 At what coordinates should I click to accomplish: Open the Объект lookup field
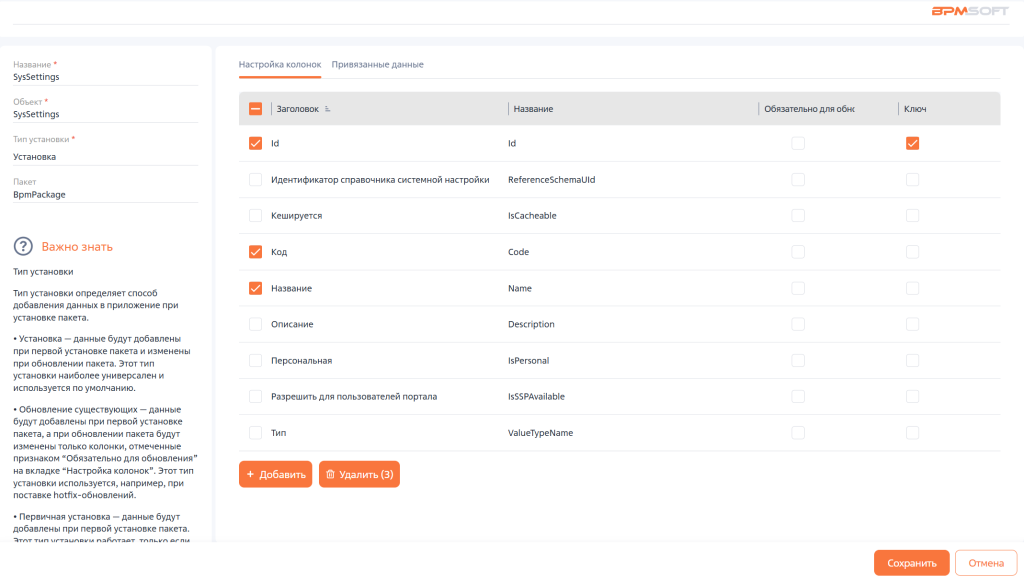coord(105,115)
